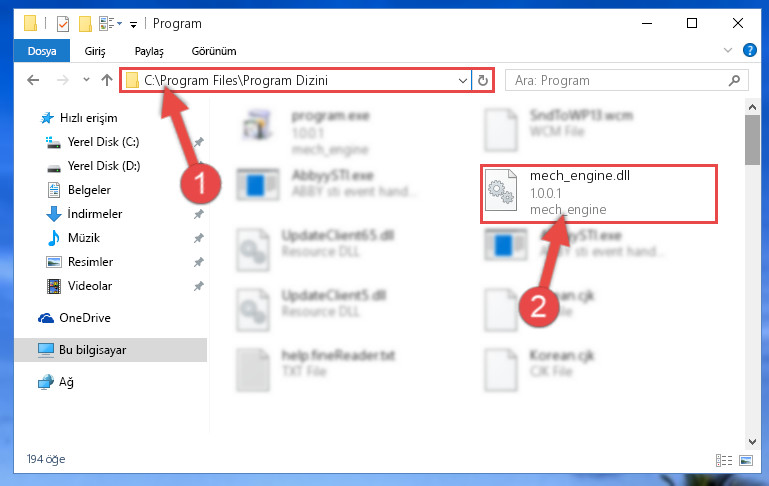Select the mech_engine.dll file
This screenshot has height=486, width=769.
click(598, 194)
